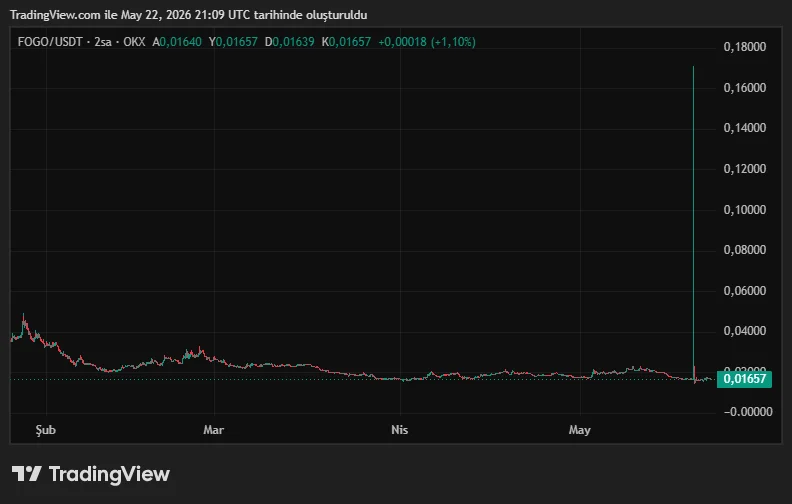This screenshot has height=504, width=792.
Task: Click the TradingView wordmark text
Action: 109,474
